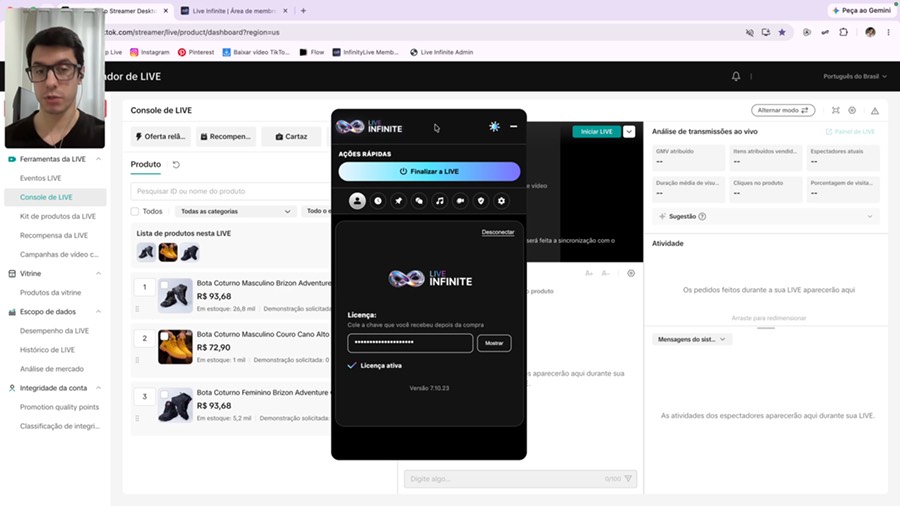Open the Chrome three-dot menu

click(889, 32)
